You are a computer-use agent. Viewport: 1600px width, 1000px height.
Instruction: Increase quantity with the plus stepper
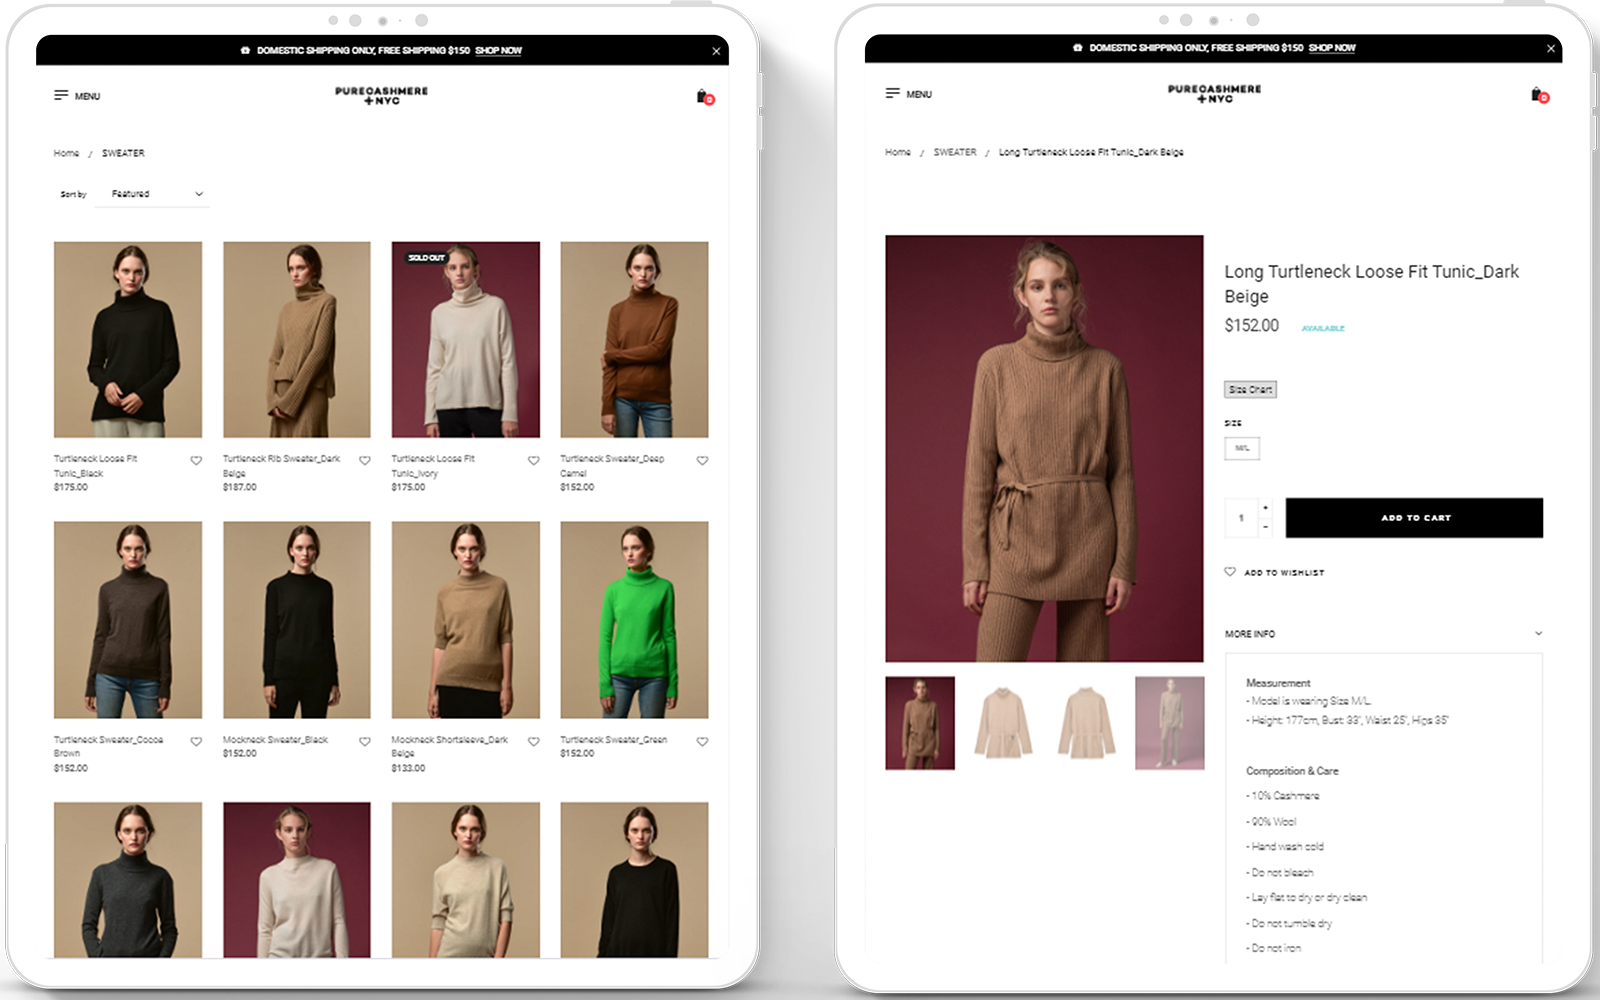tap(1266, 508)
